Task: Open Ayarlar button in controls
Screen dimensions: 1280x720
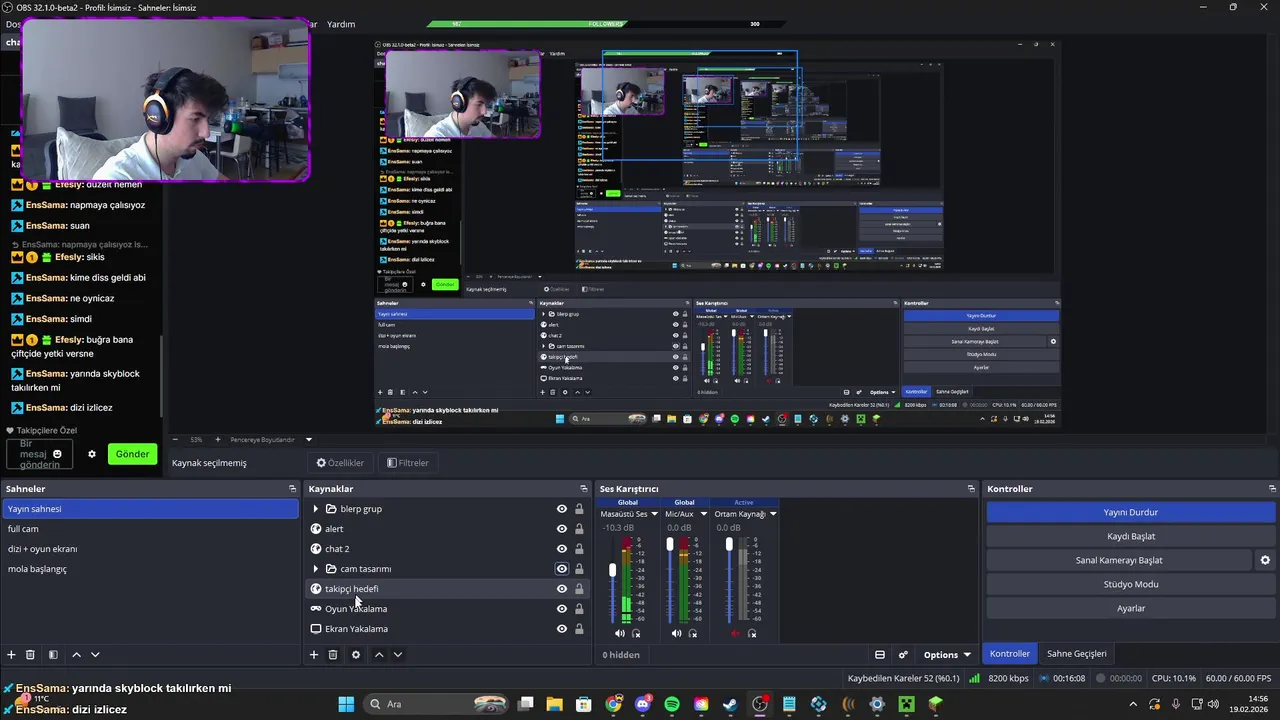Action: click(x=1130, y=608)
